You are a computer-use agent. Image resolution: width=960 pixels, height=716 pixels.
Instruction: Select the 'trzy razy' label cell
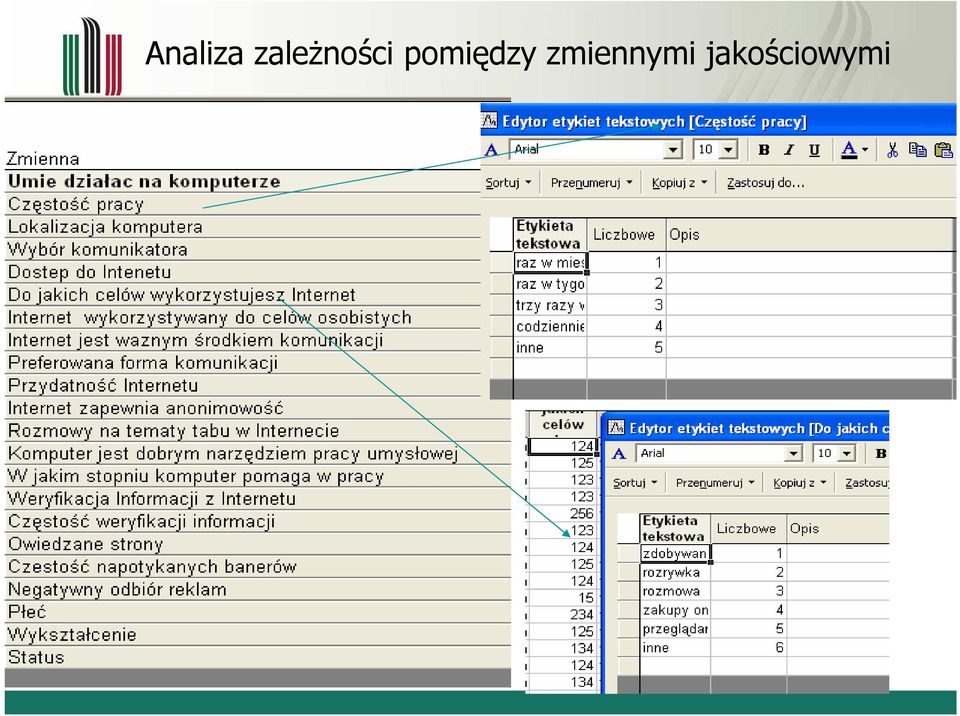click(550, 305)
